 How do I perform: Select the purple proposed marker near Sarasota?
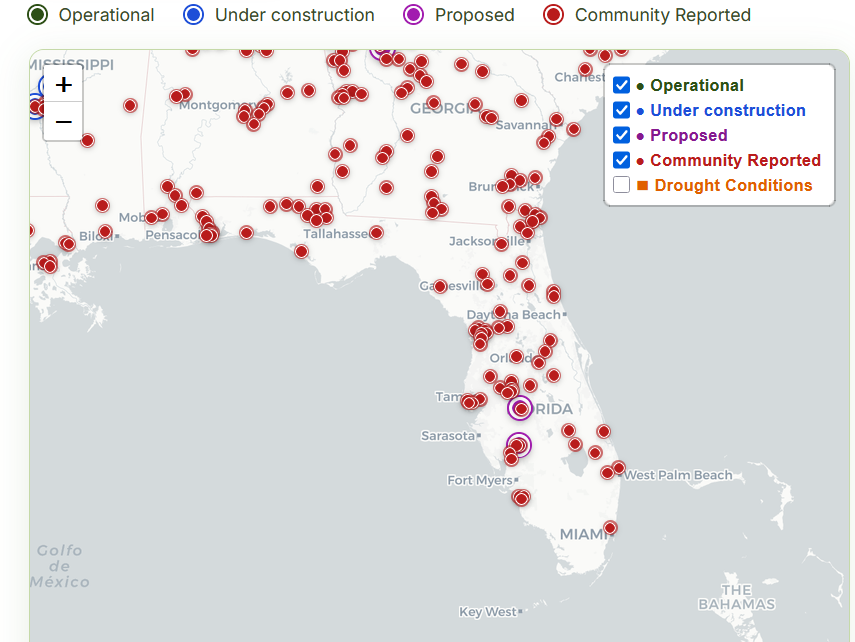coord(519,445)
